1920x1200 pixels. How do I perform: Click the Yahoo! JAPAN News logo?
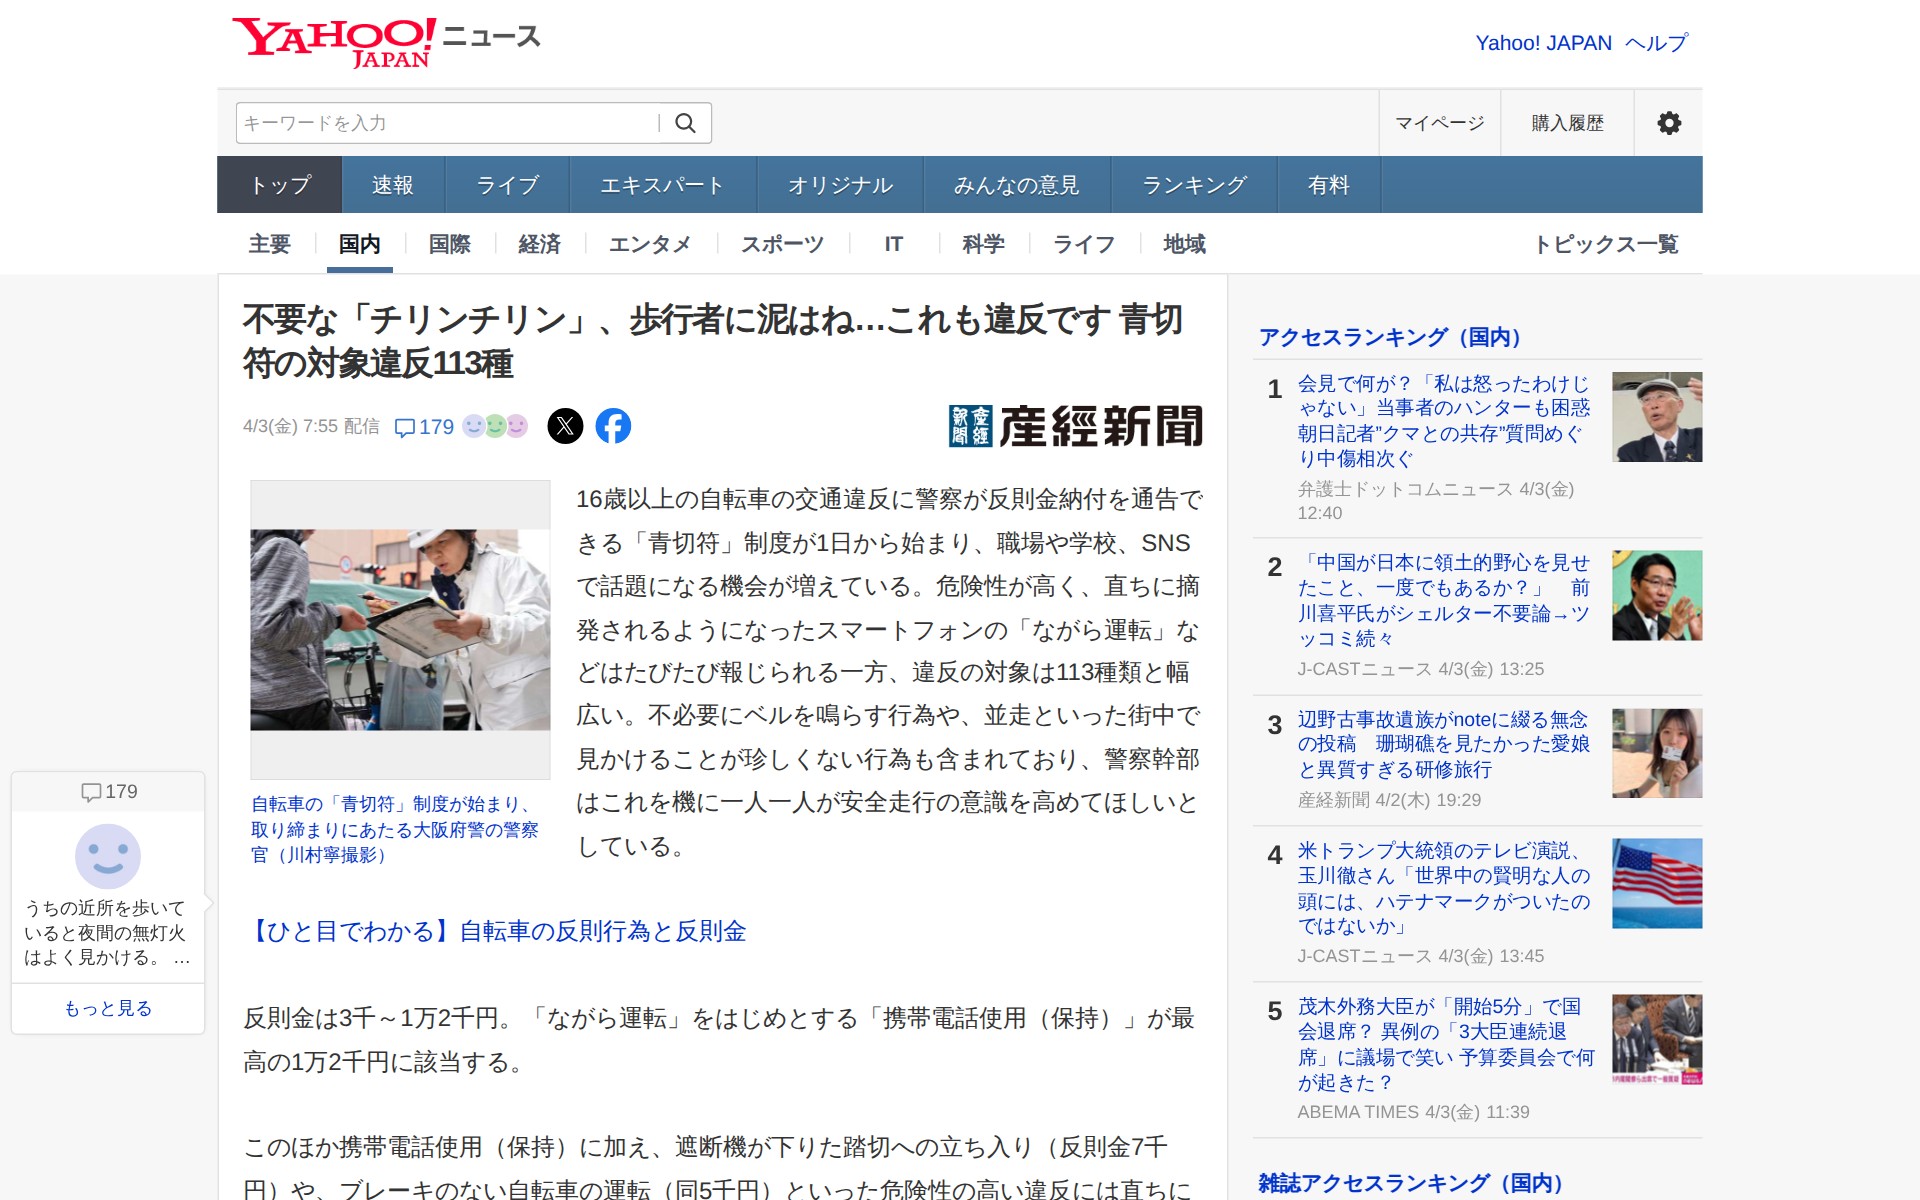click(386, 42)
